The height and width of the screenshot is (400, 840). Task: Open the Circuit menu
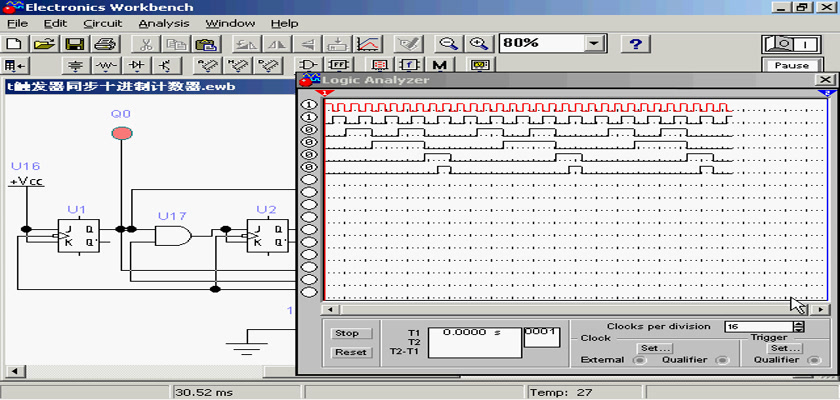pos(103,23)
